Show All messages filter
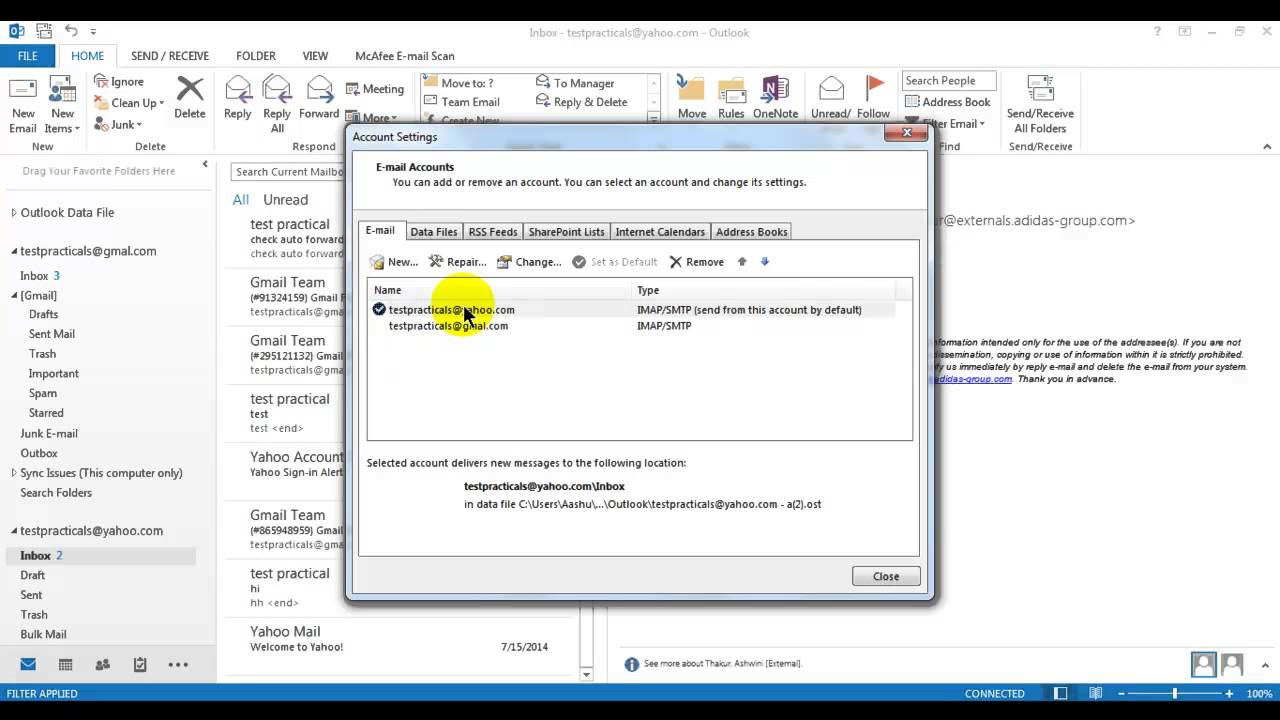This screenshot has height=720, width=1280. [241, 200]
